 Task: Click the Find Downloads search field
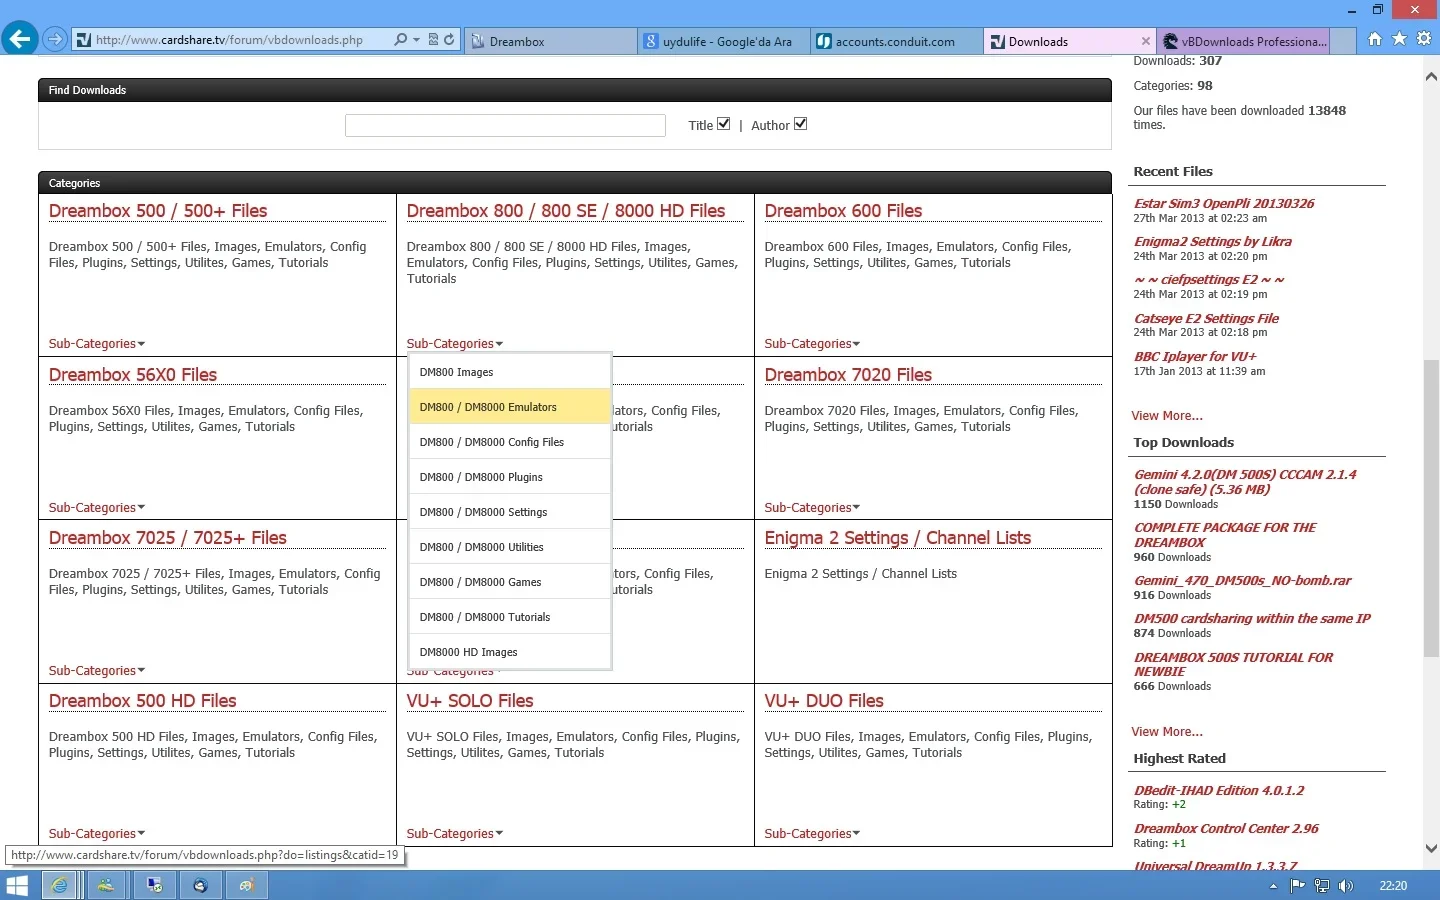pos(505,125)
